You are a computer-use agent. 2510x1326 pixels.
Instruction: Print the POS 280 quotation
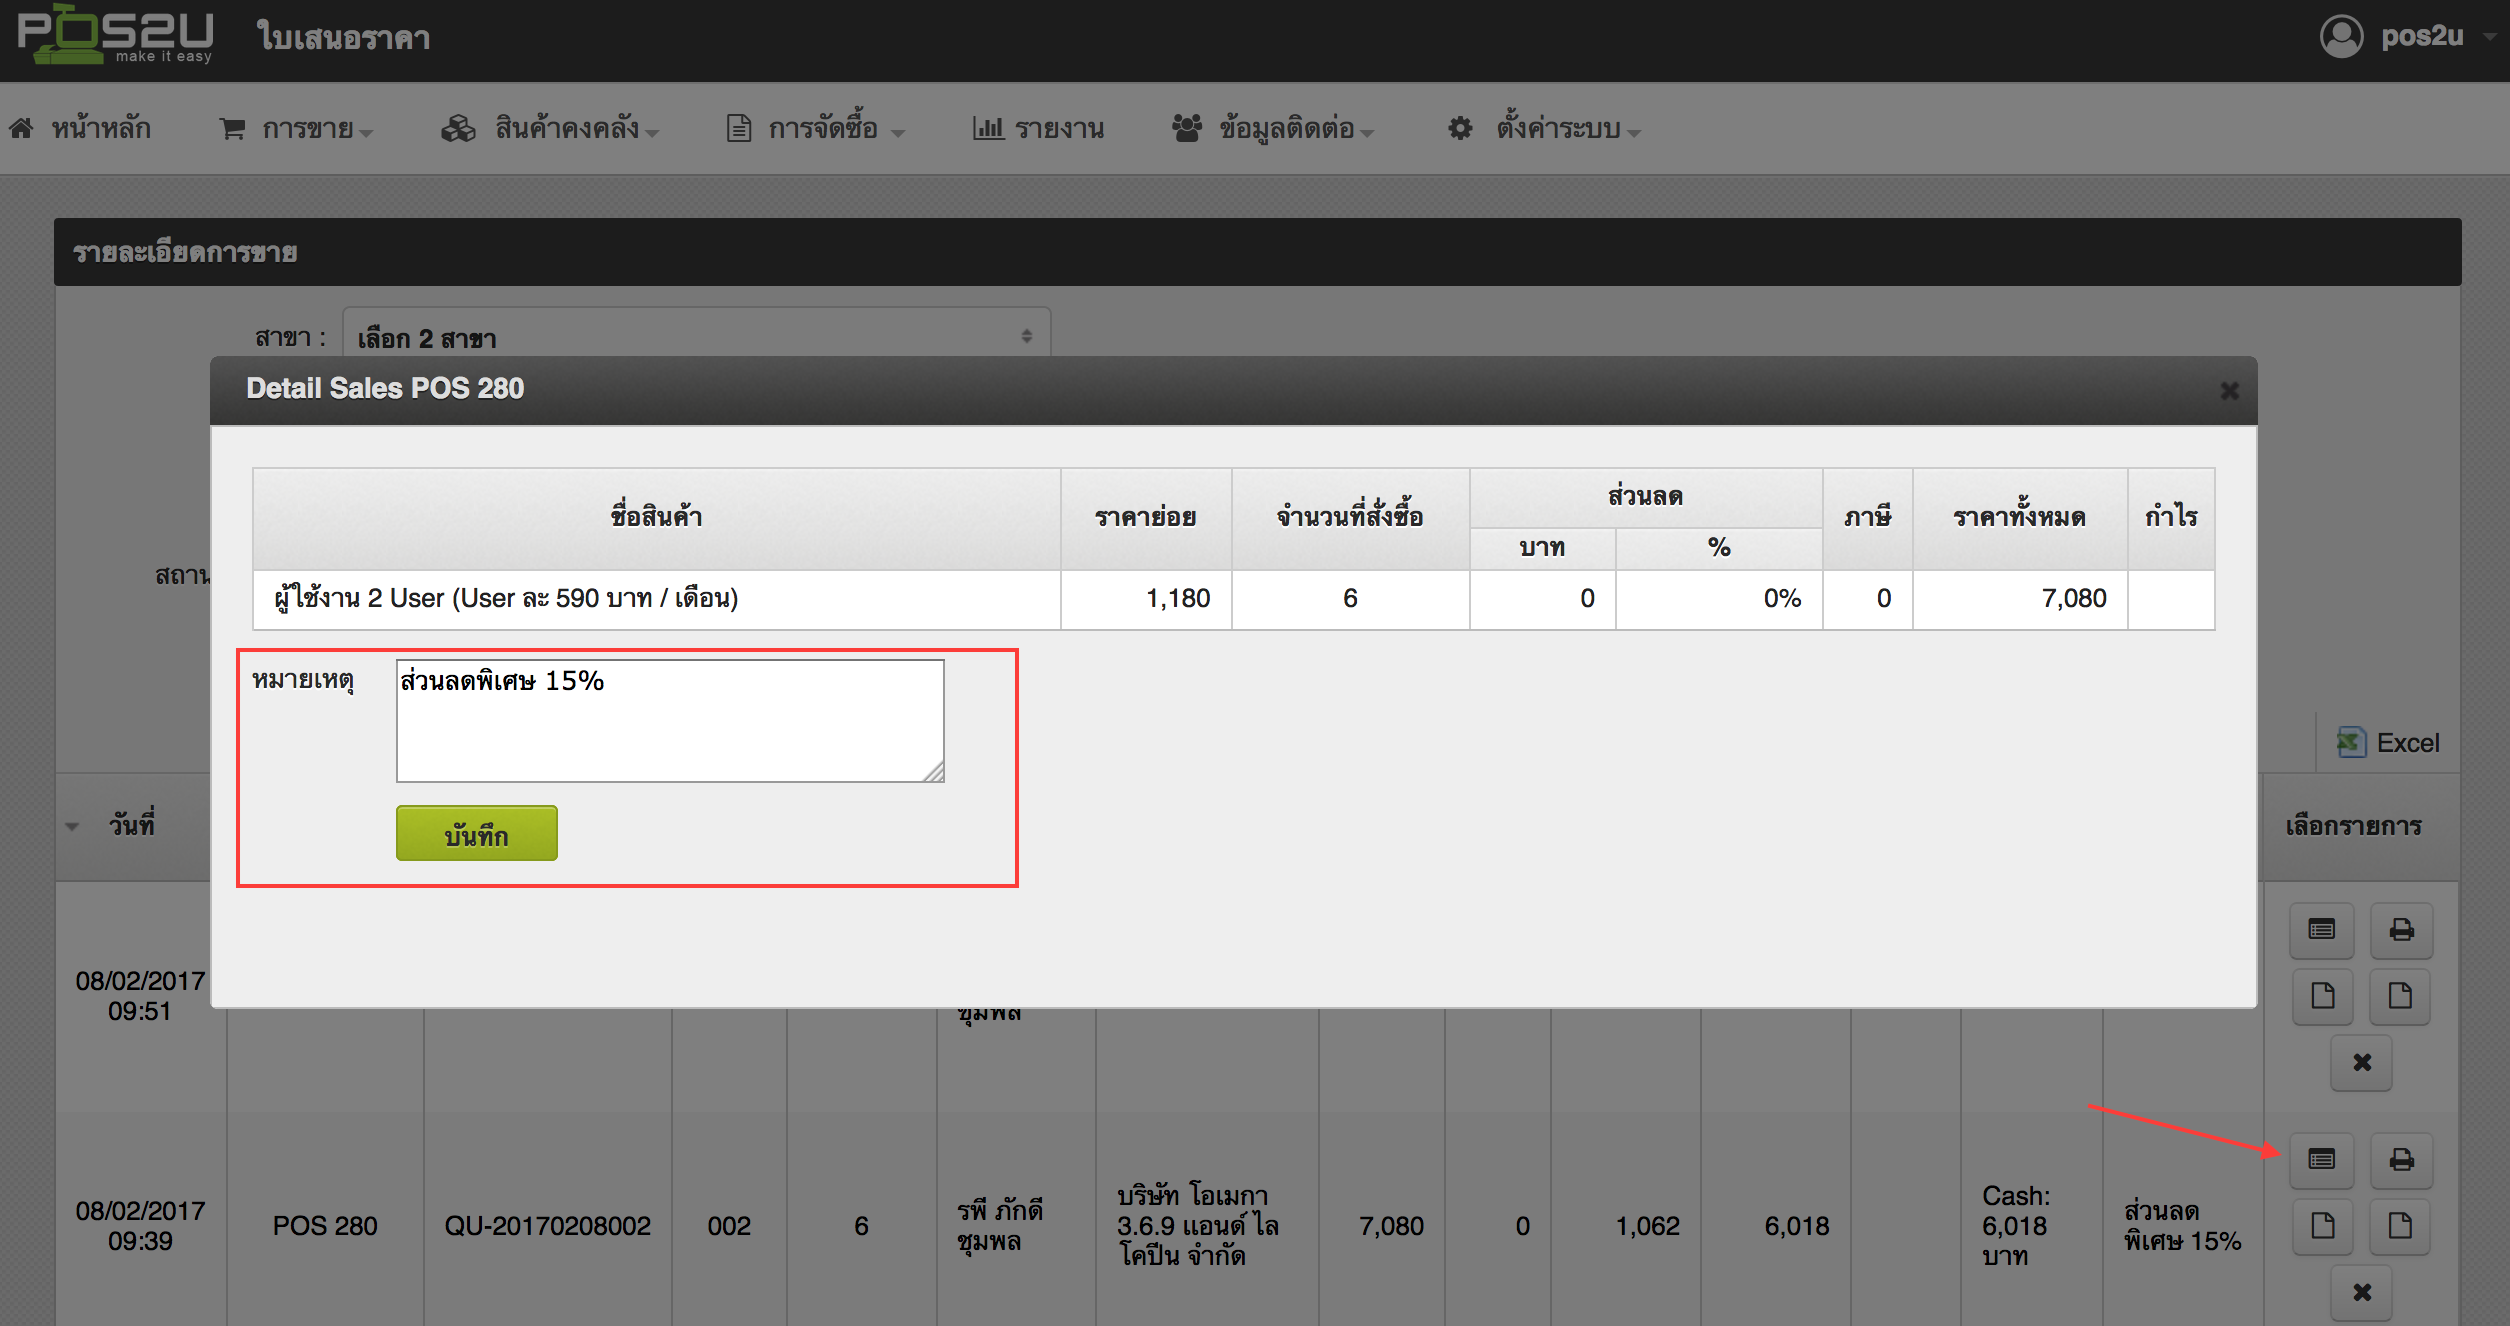click(2401, 1160)
